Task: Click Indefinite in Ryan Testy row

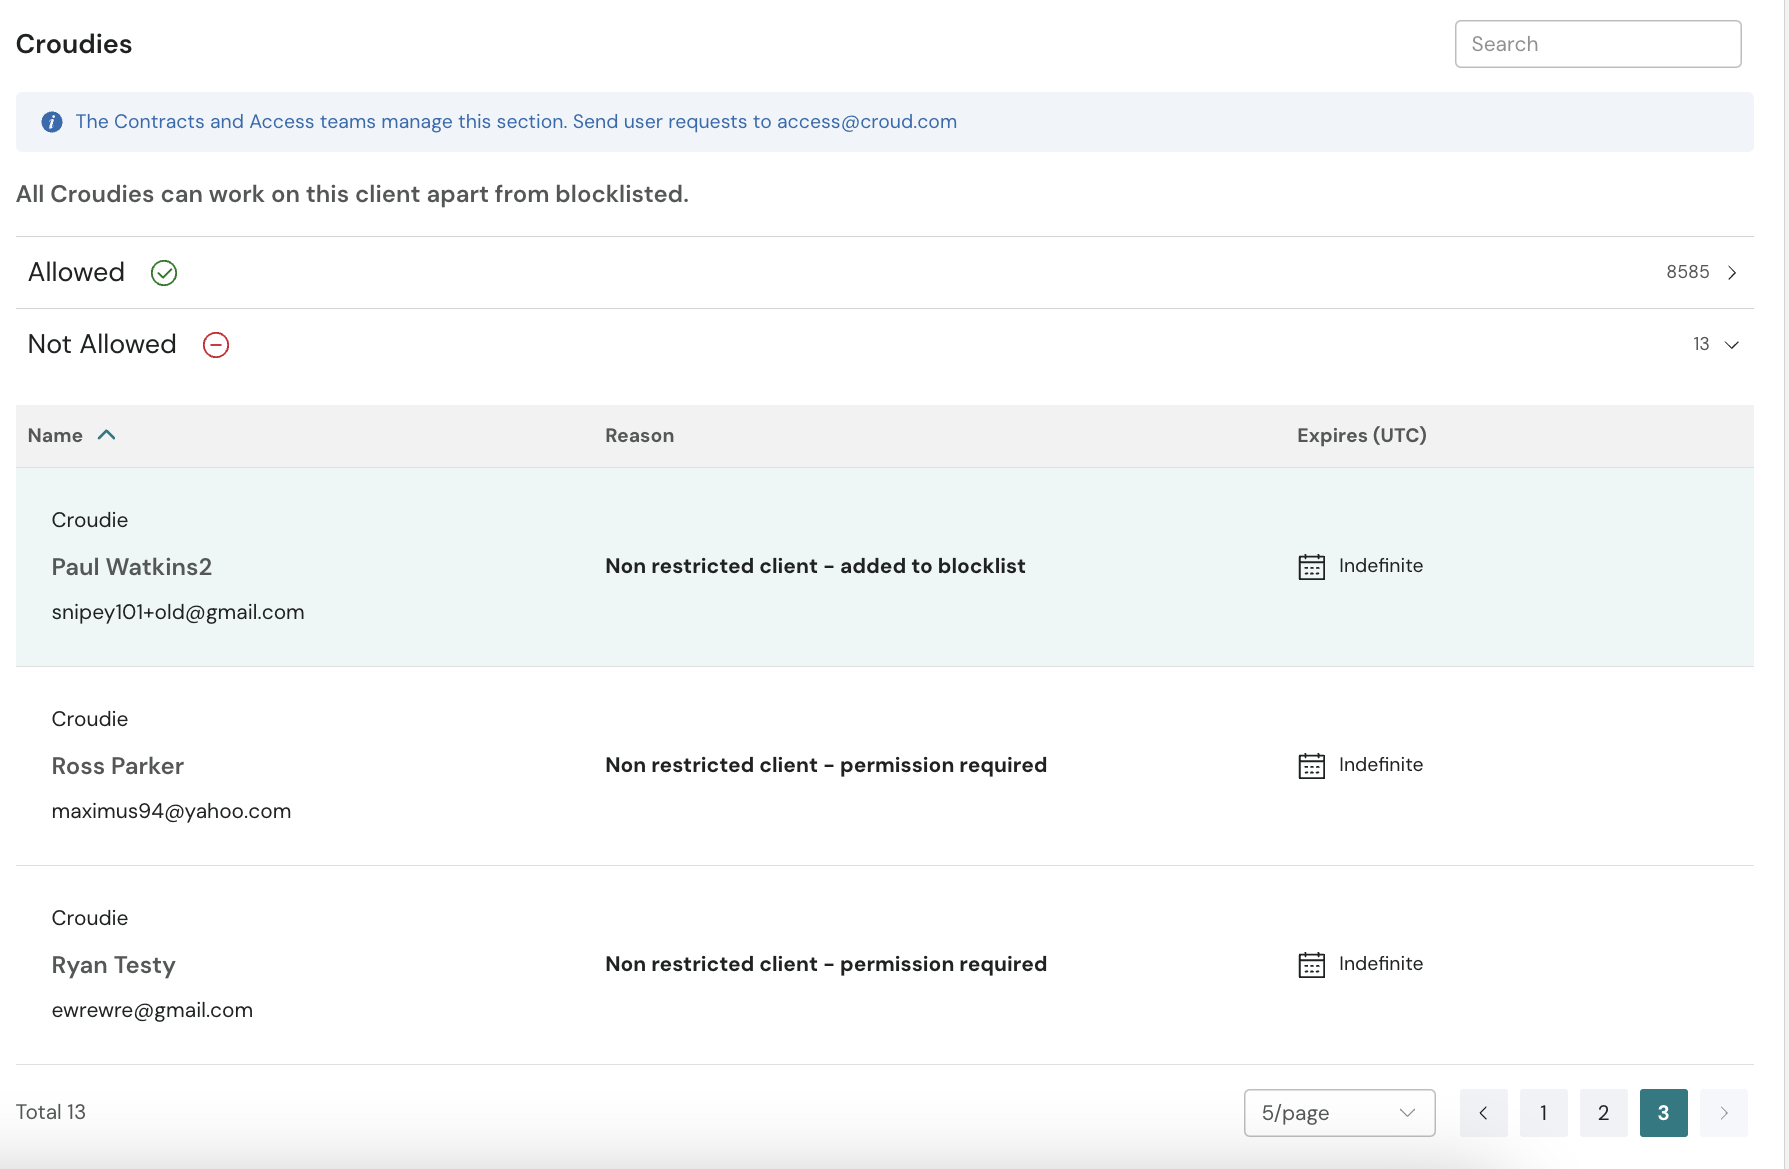Action: coord(1380,964)
